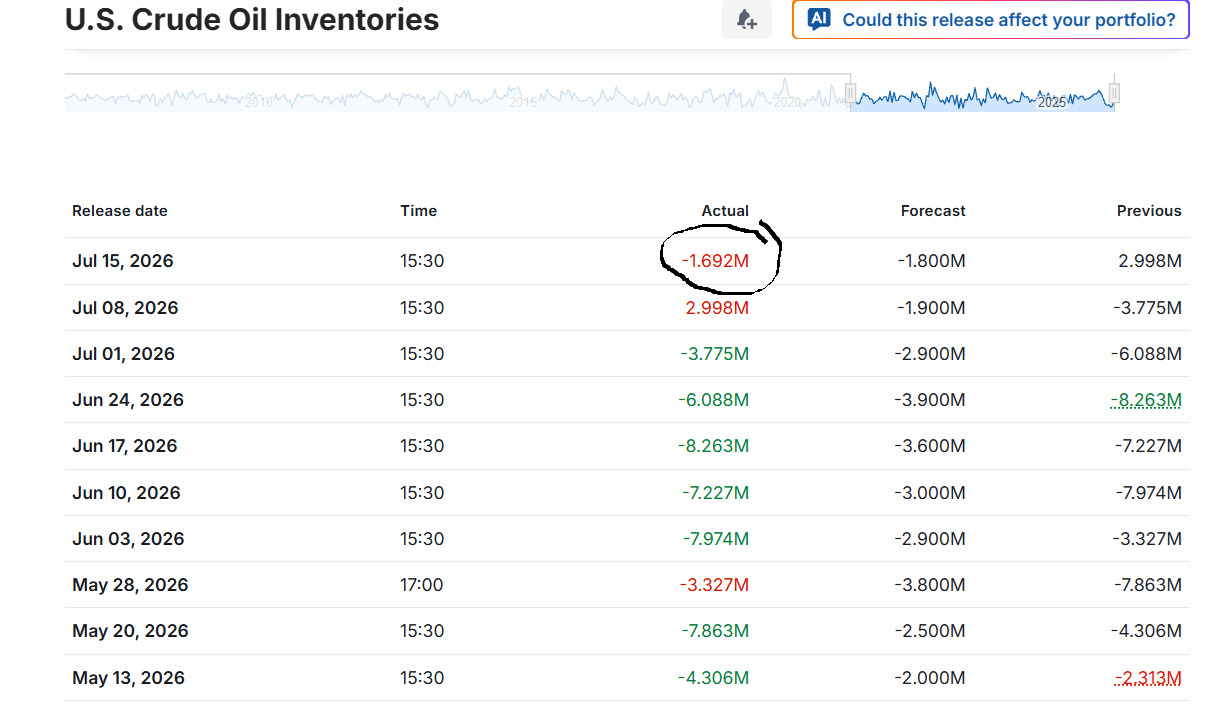Image resolution: width=1223 pixels, height=704 pixels.
Task: Click the actual value -1.692M
Action: point(715,261)
